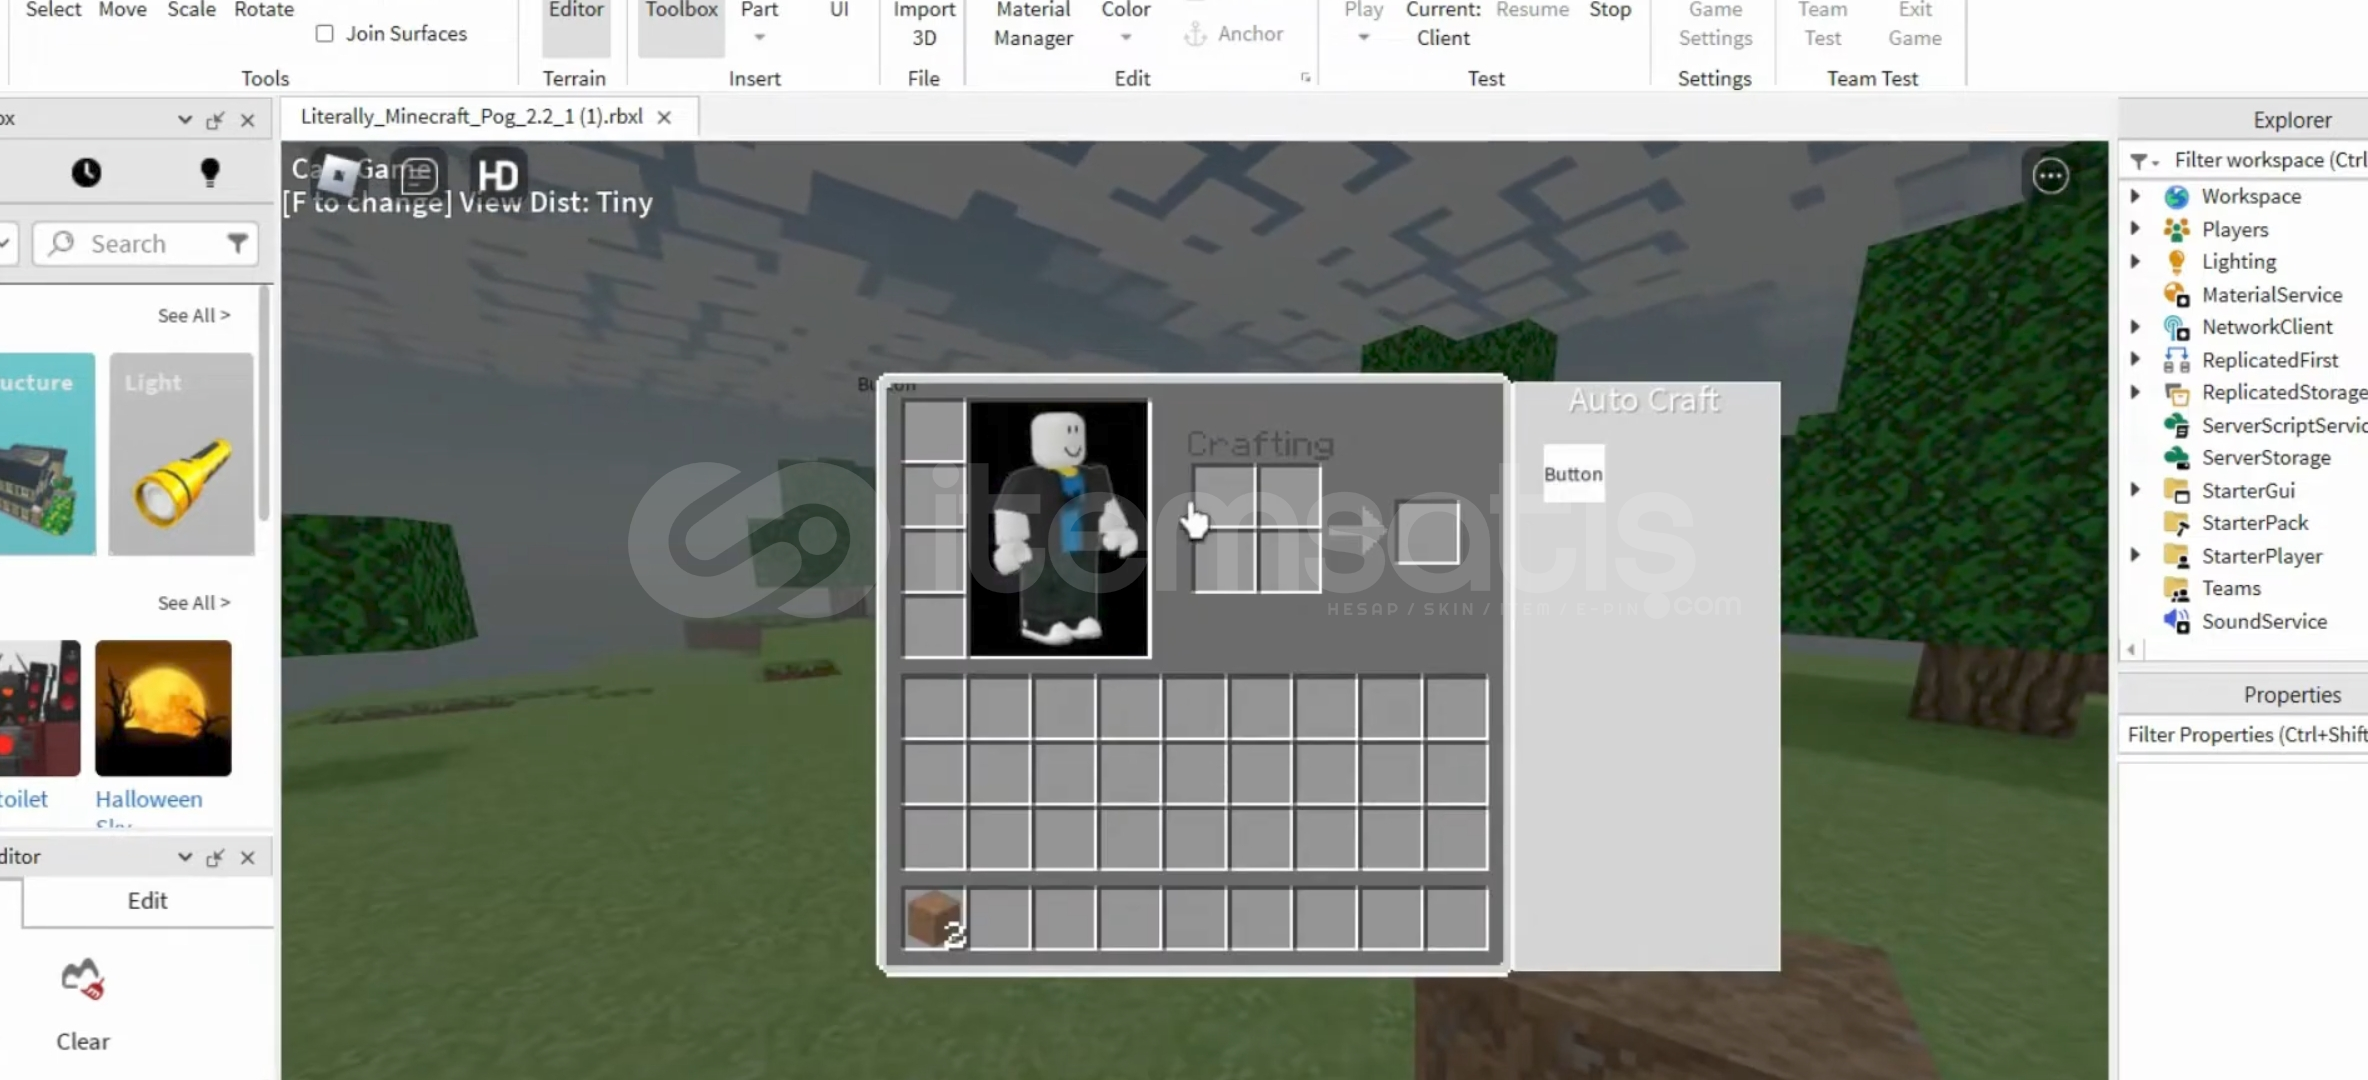
Task: Select the StarterPack icon
Action: [x=2176, y=523]
